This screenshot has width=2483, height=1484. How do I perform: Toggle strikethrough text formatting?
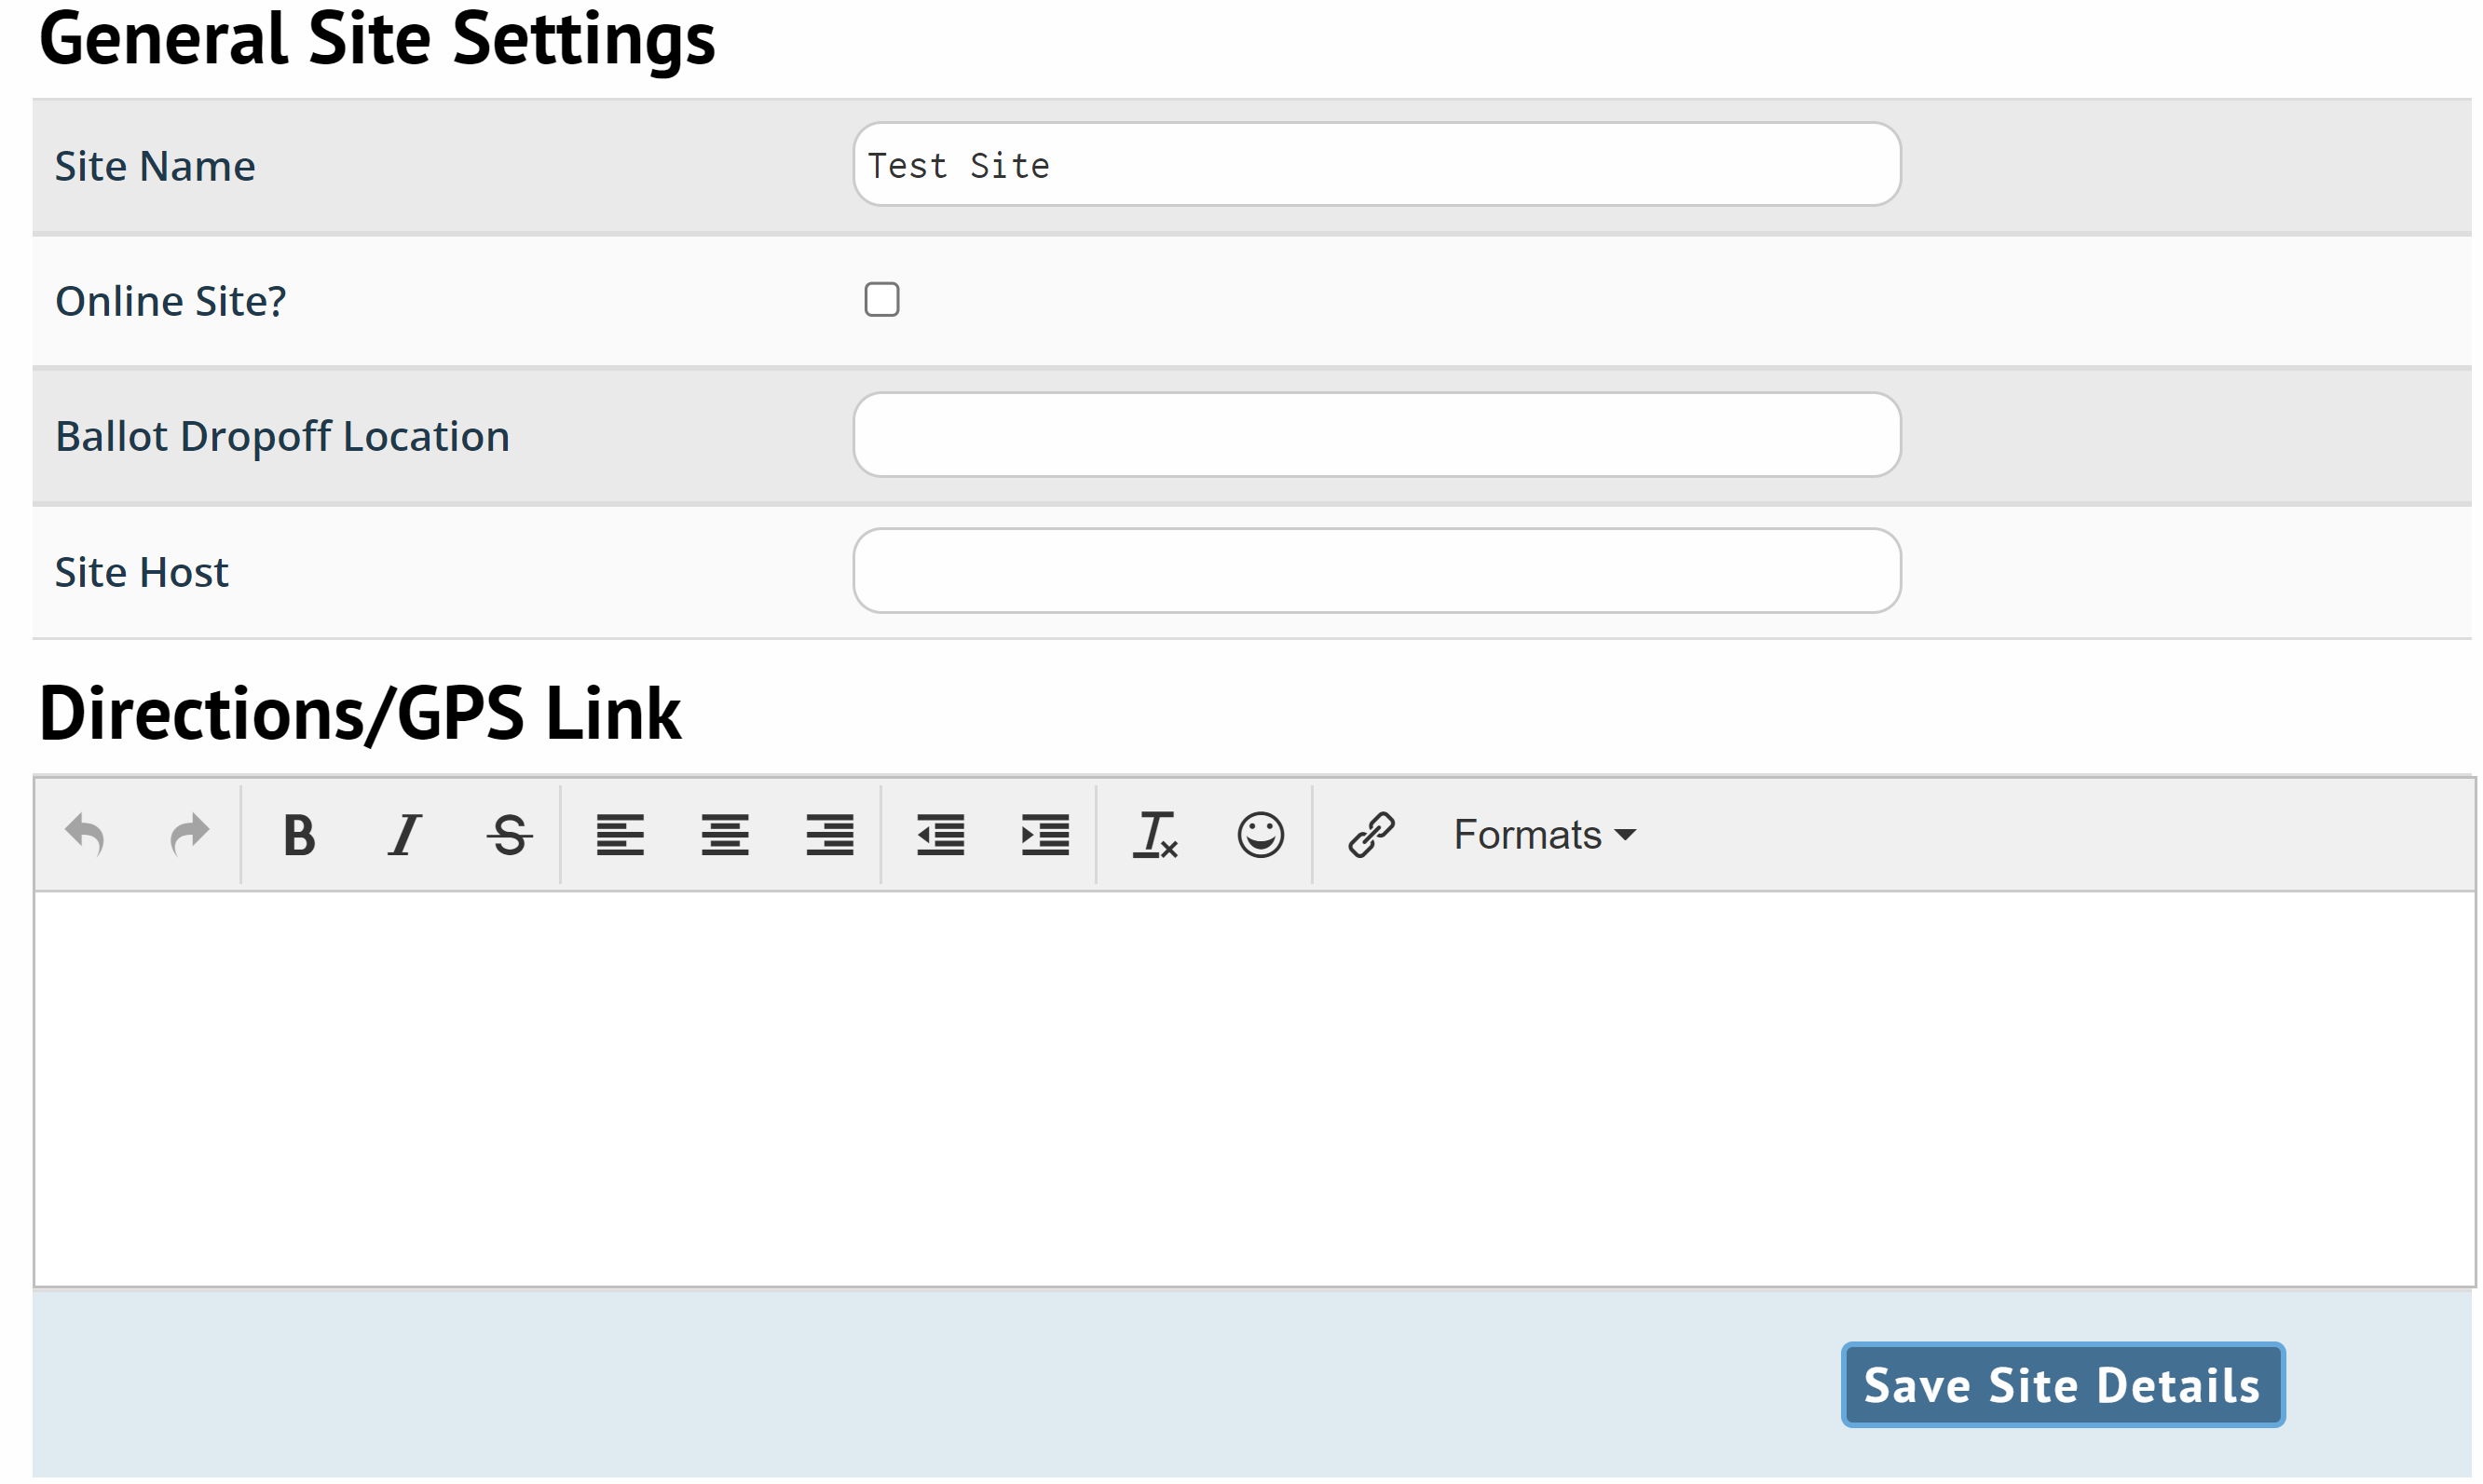pos(510,836)
